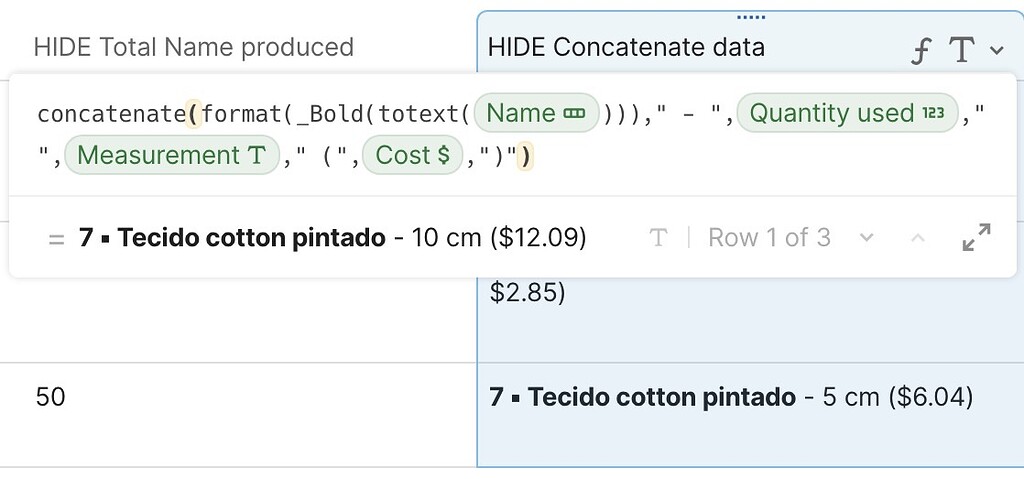The image size is (1024, 479).
Task: Expand the formula editor to full size
Action: [976, 237]
